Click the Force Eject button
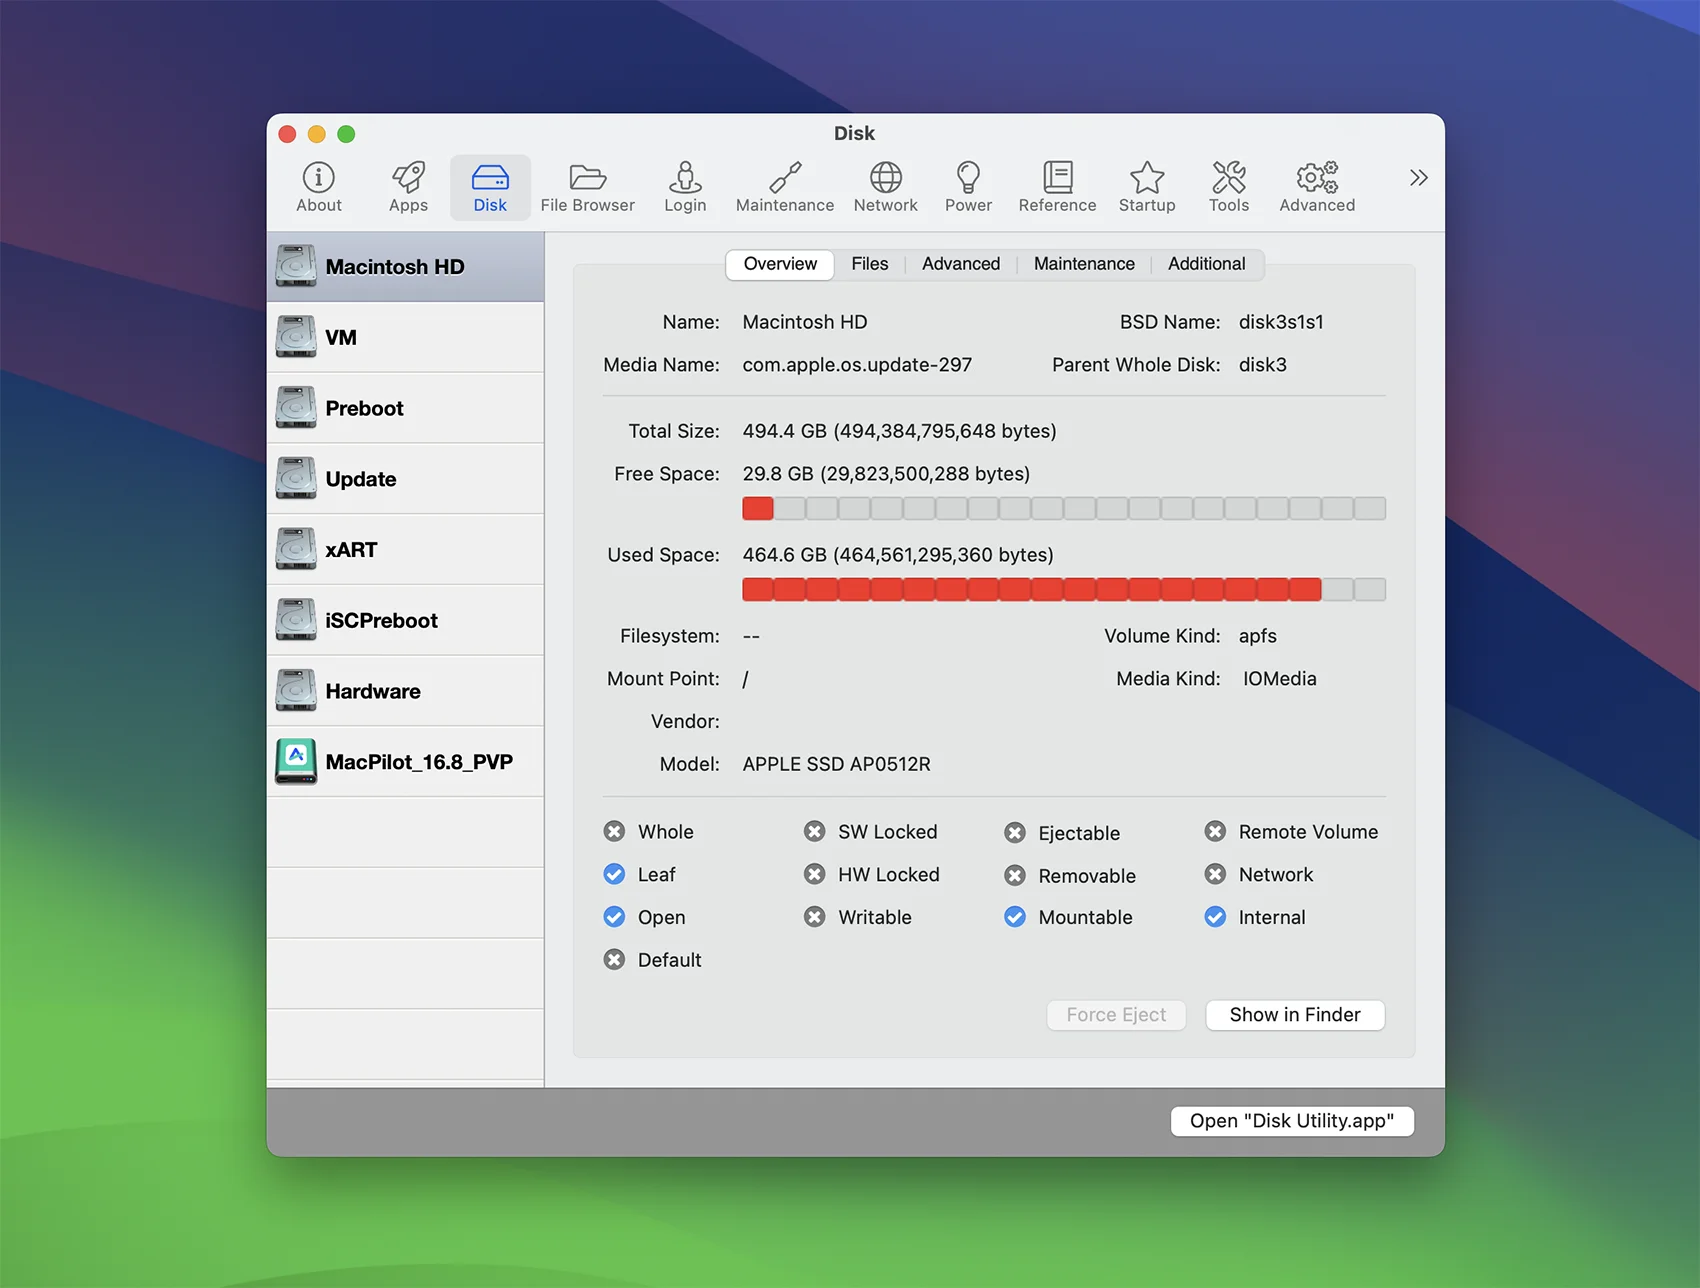 coord(1116,1015)
